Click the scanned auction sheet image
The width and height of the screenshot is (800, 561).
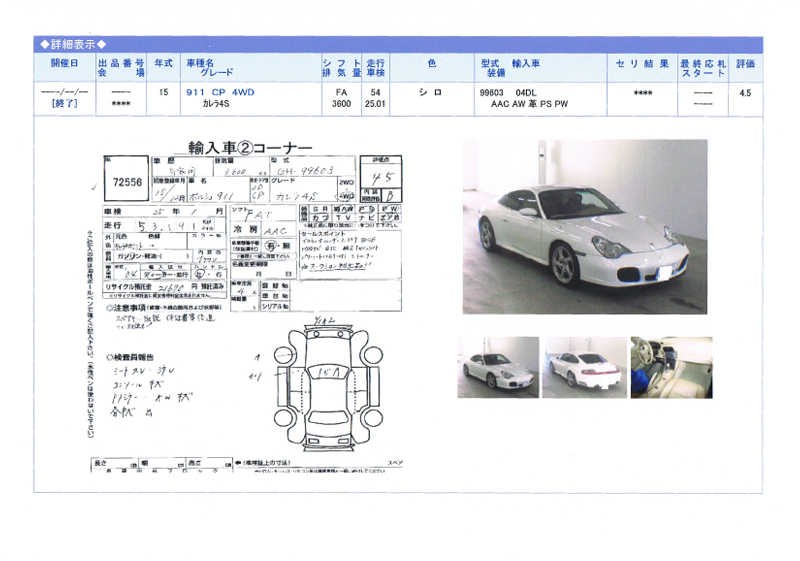246,306
